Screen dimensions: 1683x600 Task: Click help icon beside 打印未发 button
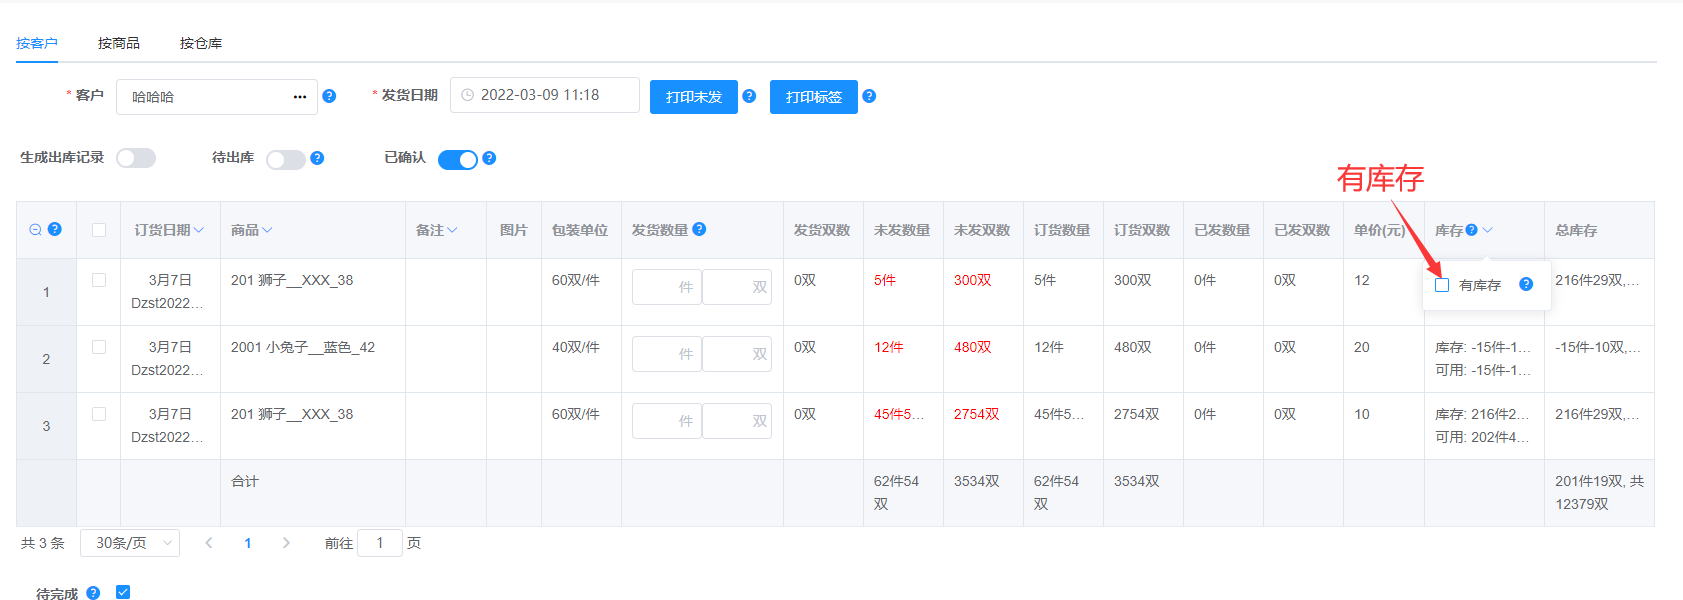749,96
